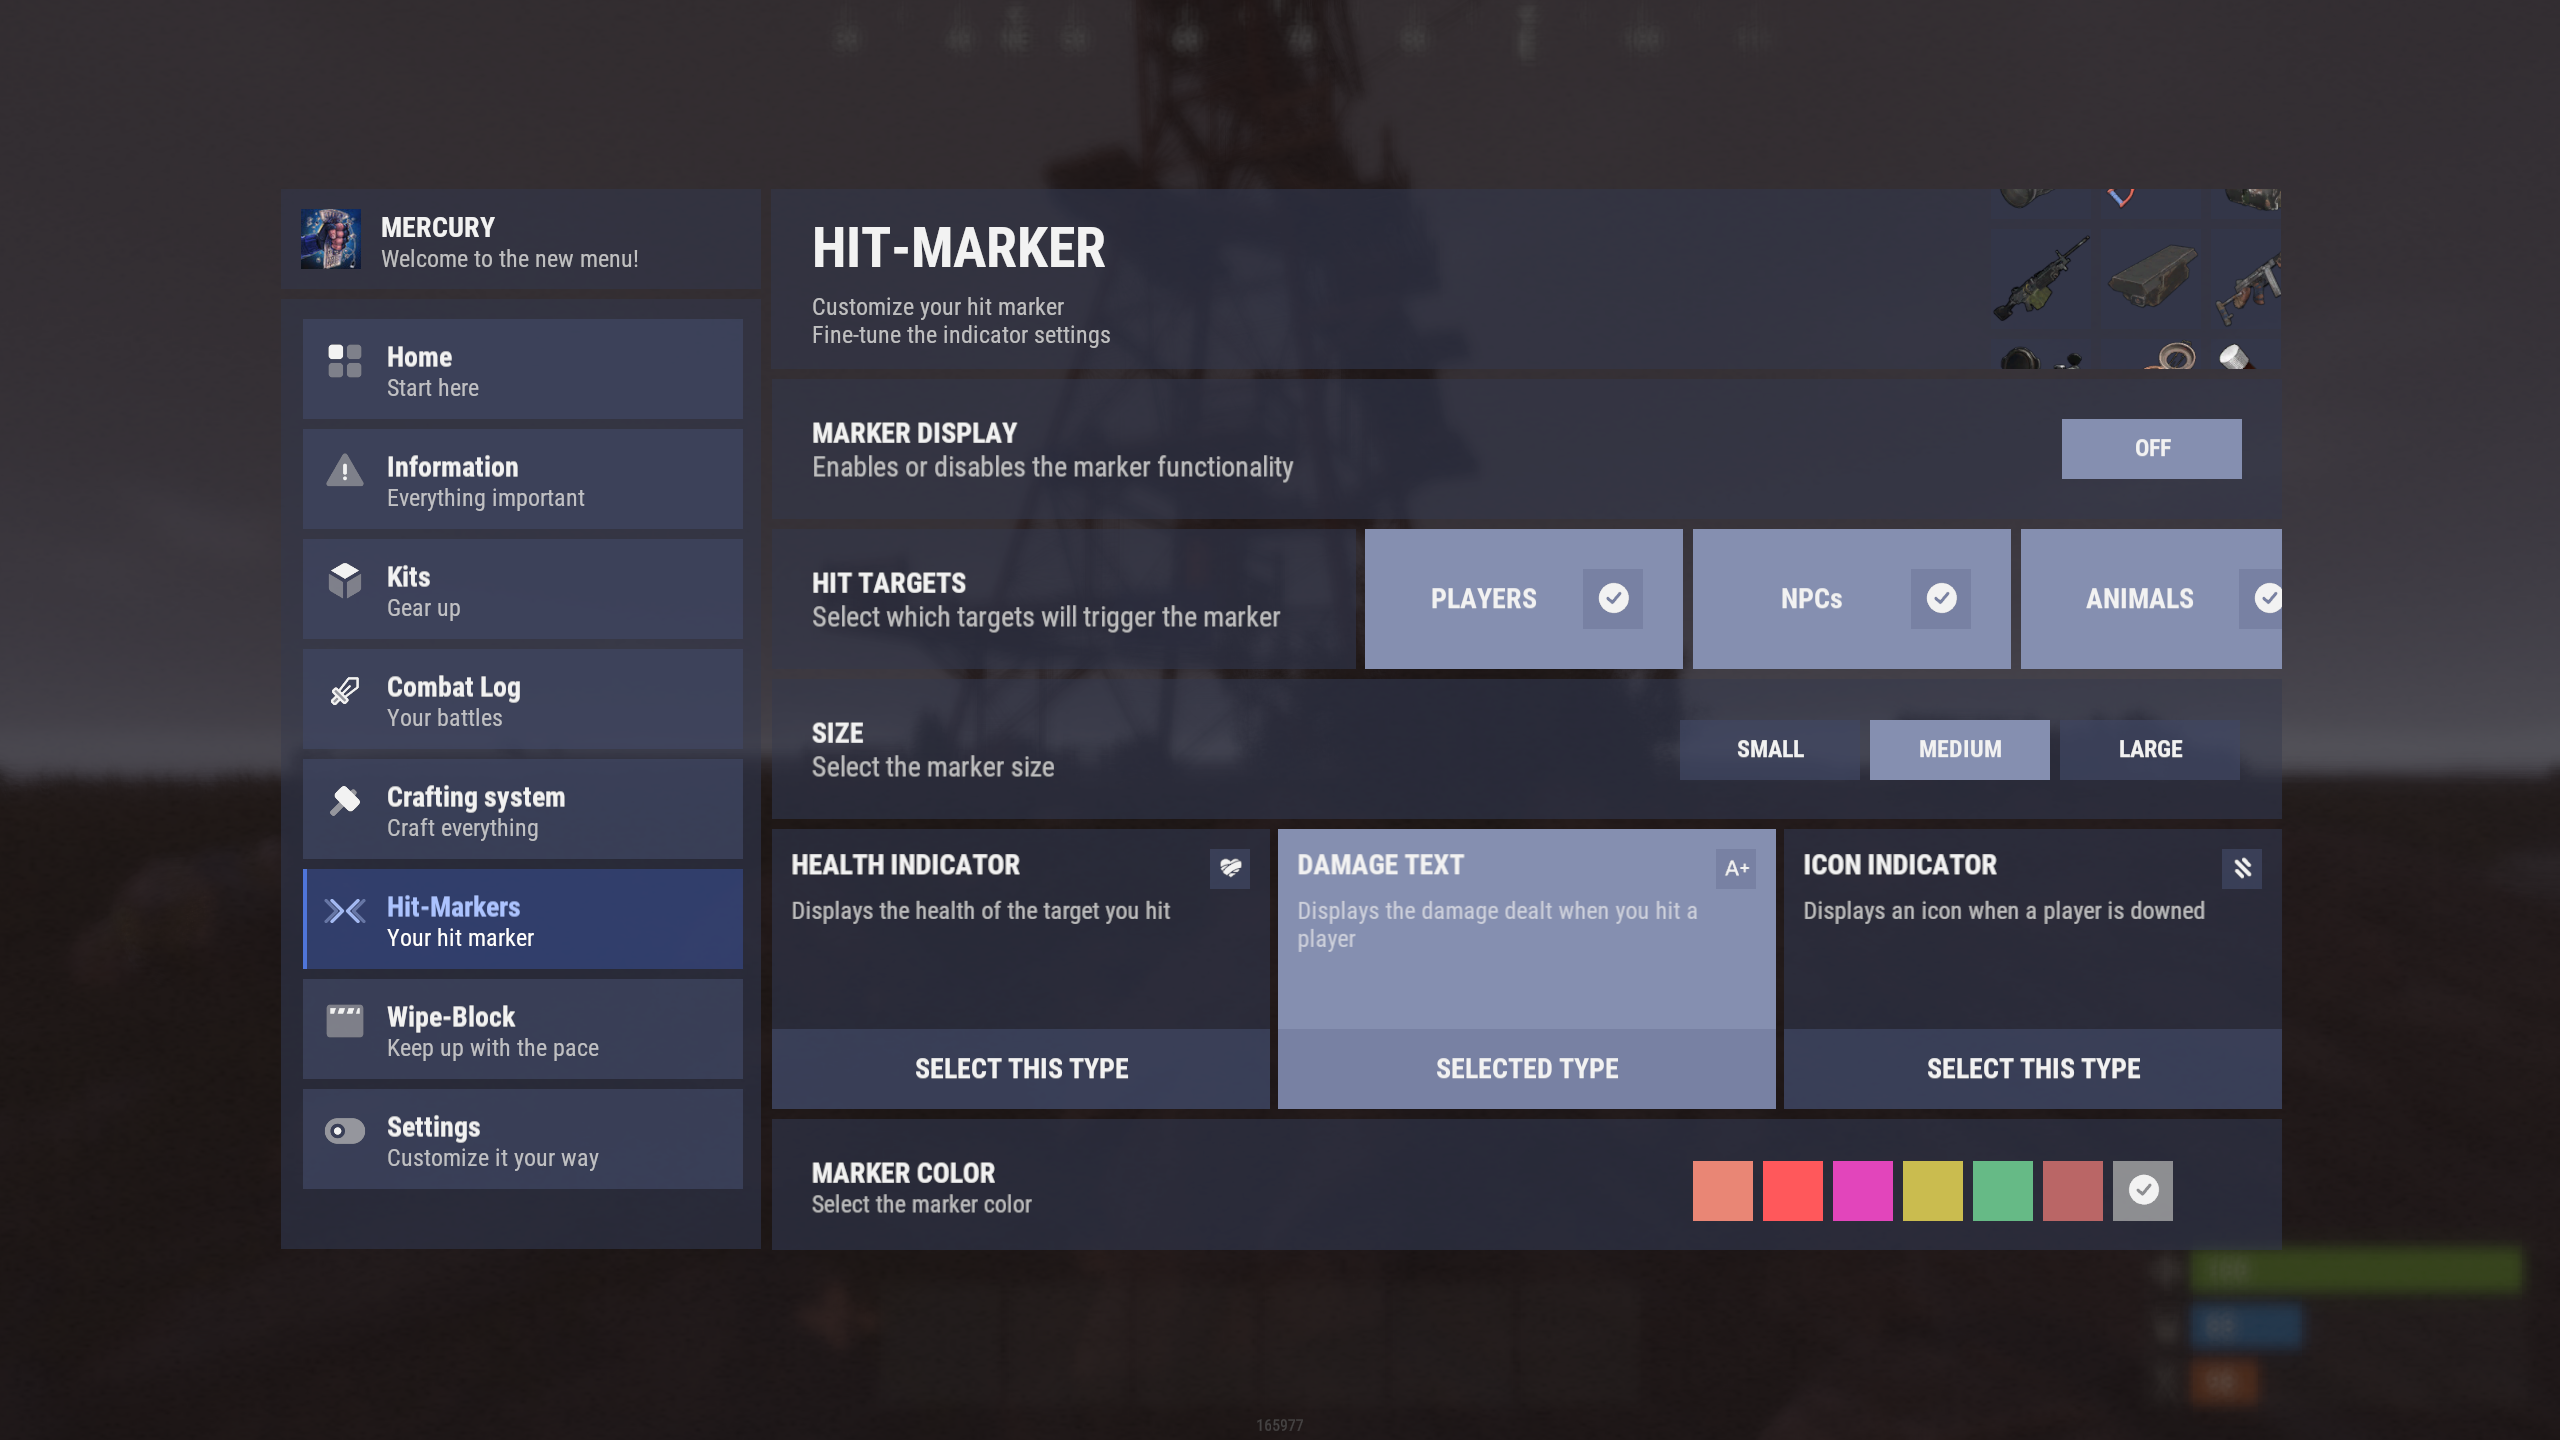The image size is (2560, 1440).
Task: Select the Large marker size
Action: [2150, 749]
